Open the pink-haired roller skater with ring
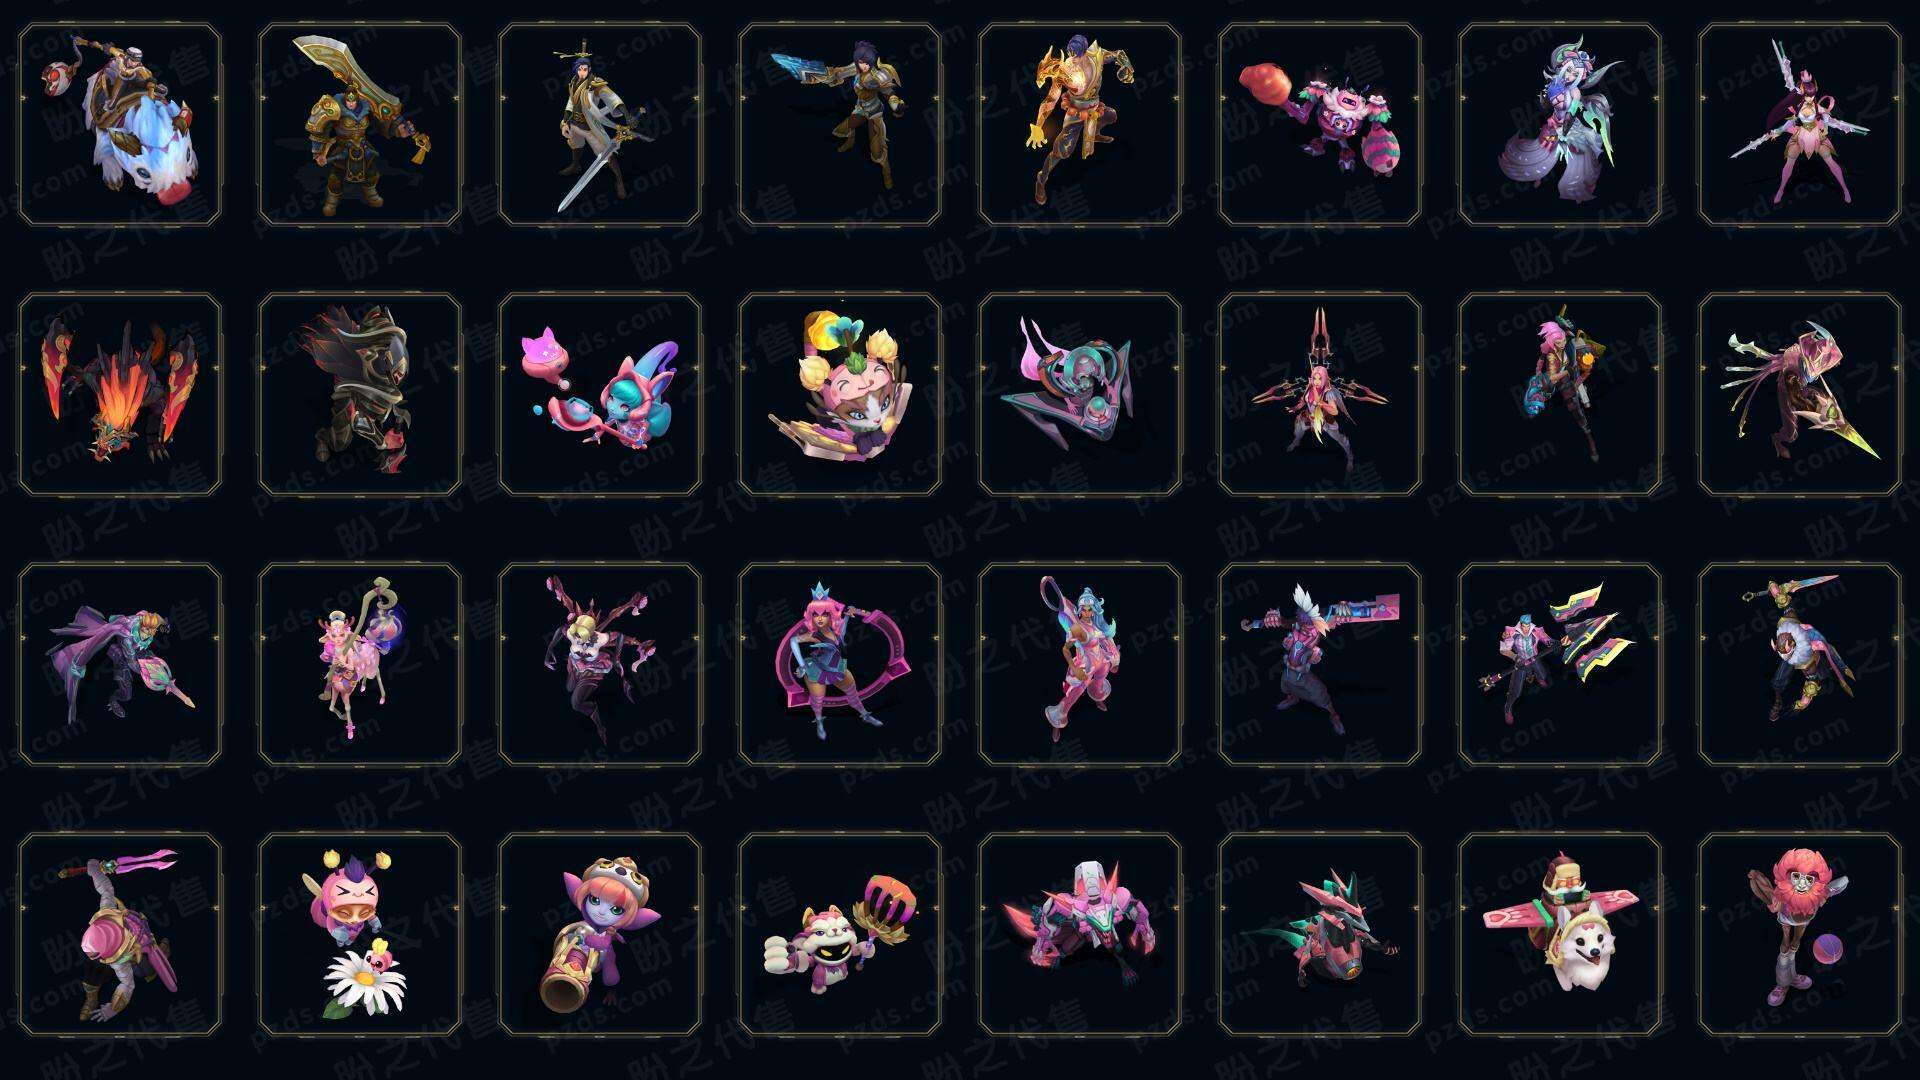1920x1080 pixels. coord(840,664)
